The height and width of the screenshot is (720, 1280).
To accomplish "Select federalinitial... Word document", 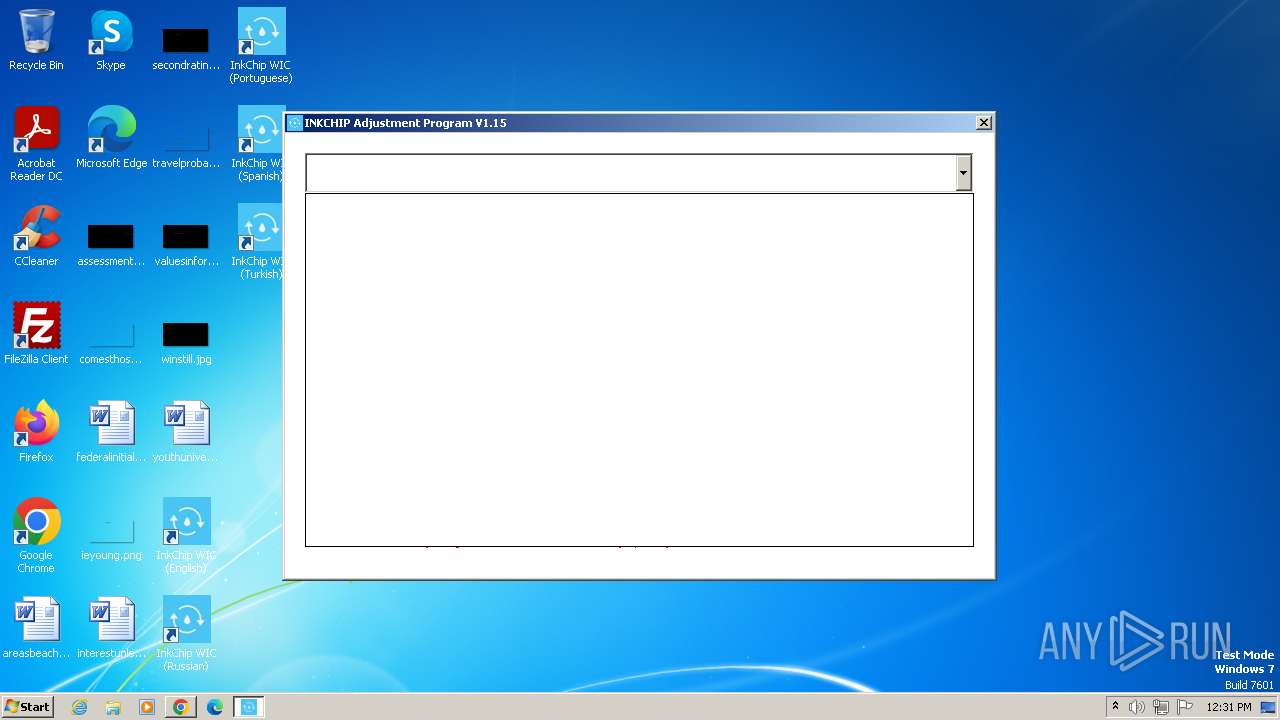I will point(111,432).
